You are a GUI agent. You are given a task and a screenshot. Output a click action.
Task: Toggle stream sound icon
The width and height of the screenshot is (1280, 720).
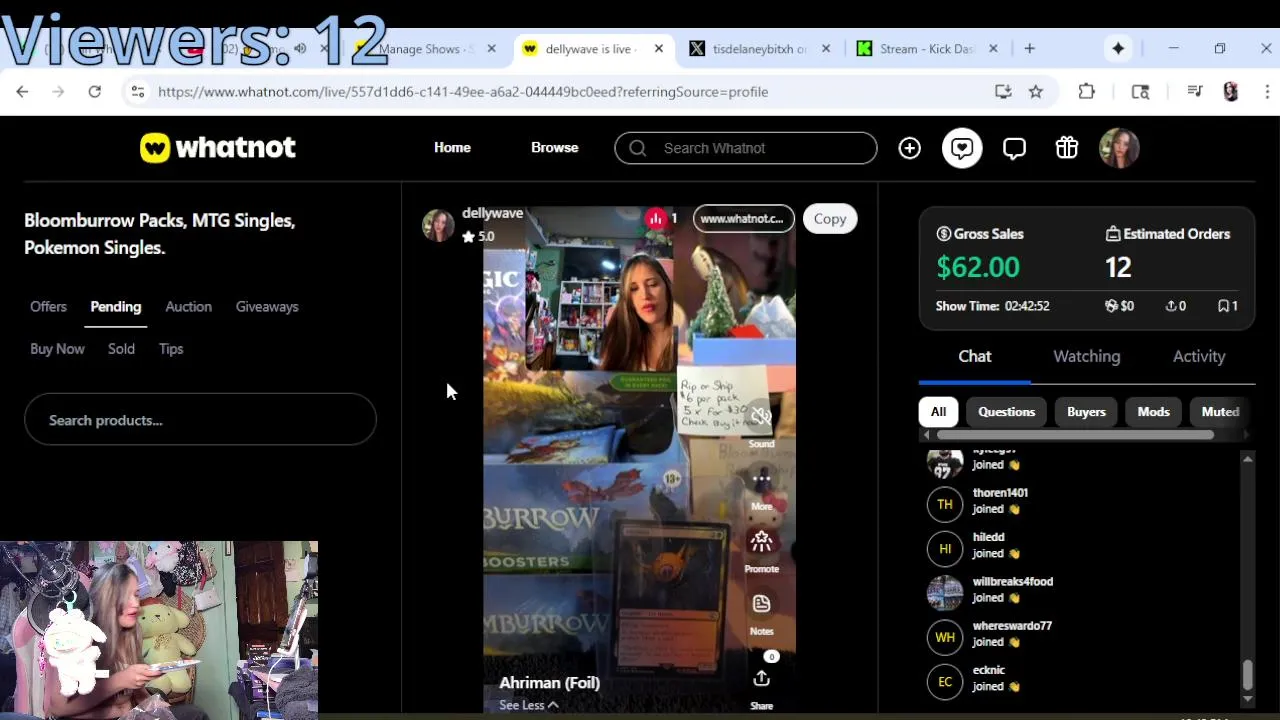tap(761, 417)
